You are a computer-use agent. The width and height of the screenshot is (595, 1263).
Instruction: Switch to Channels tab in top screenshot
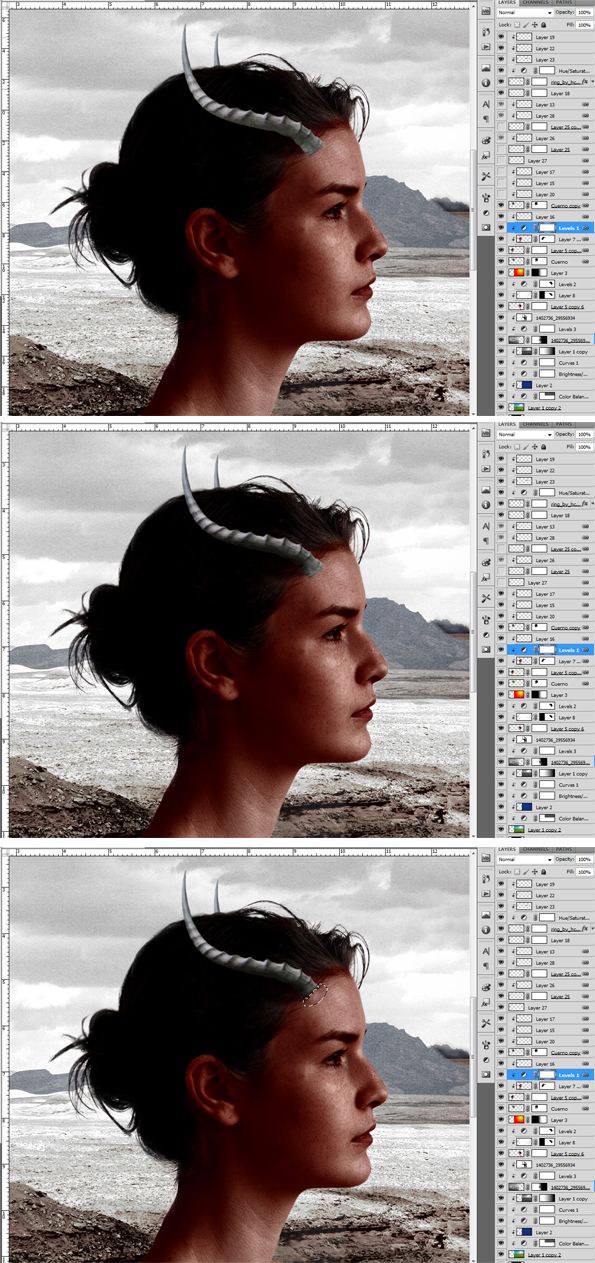point(535,2)
